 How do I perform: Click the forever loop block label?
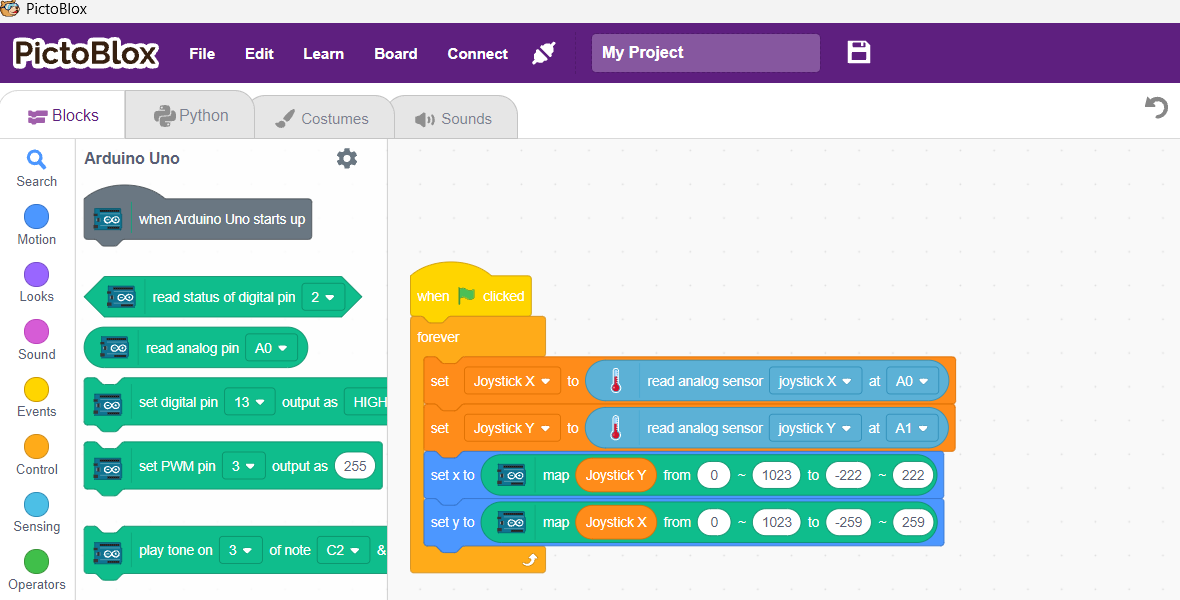tap(438, 337)
